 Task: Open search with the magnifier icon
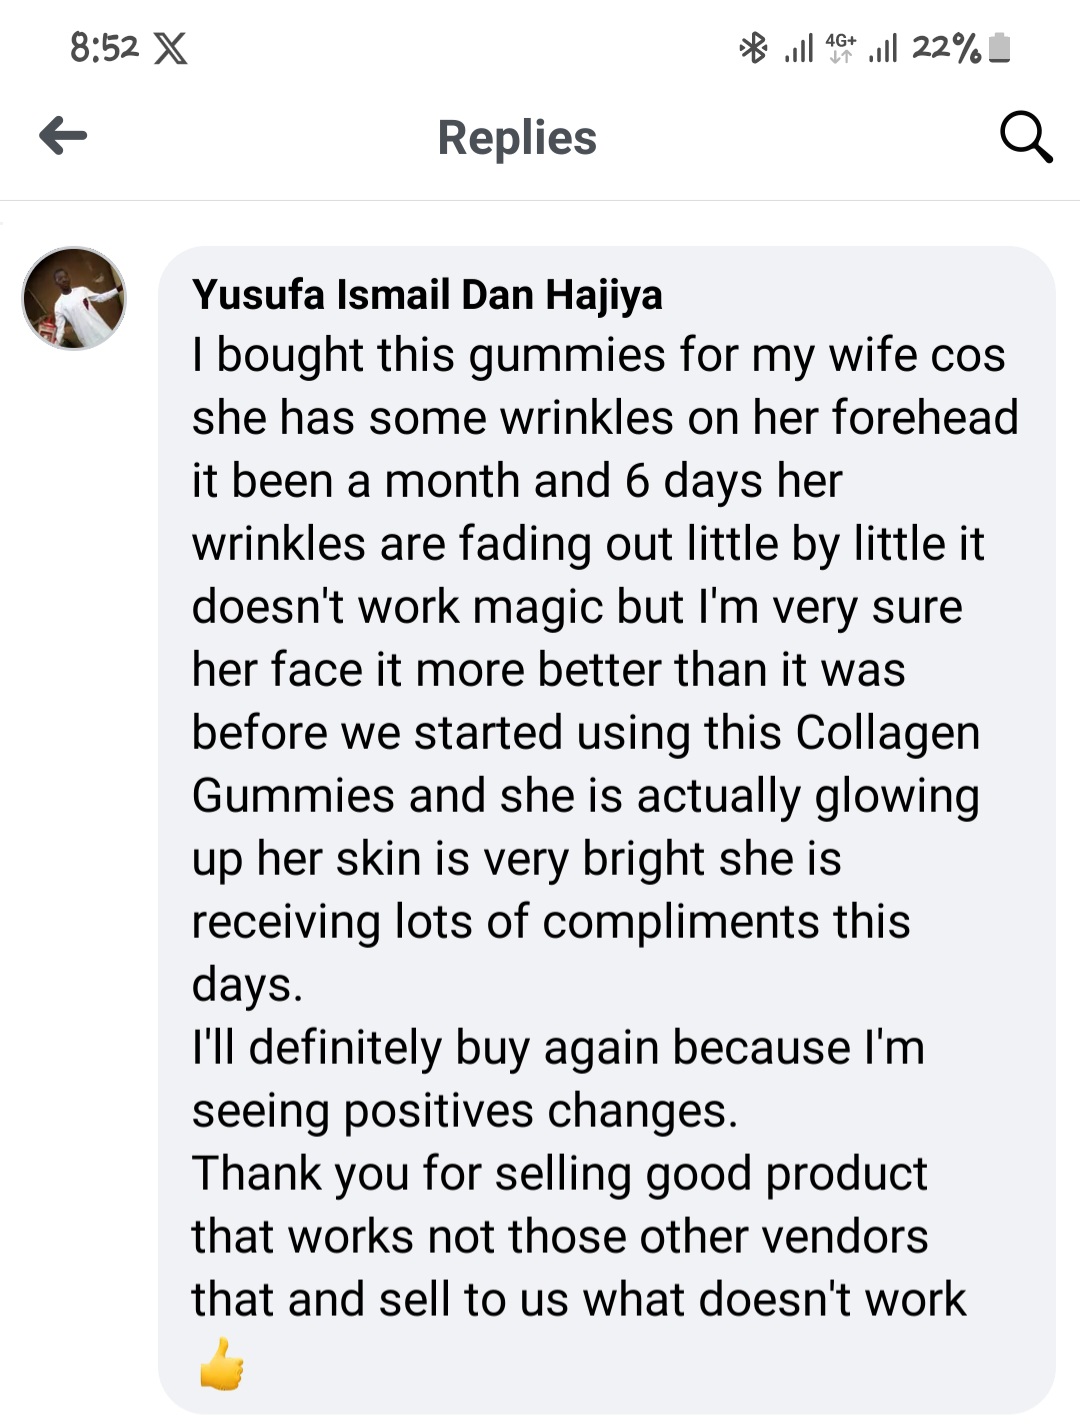1026,137
